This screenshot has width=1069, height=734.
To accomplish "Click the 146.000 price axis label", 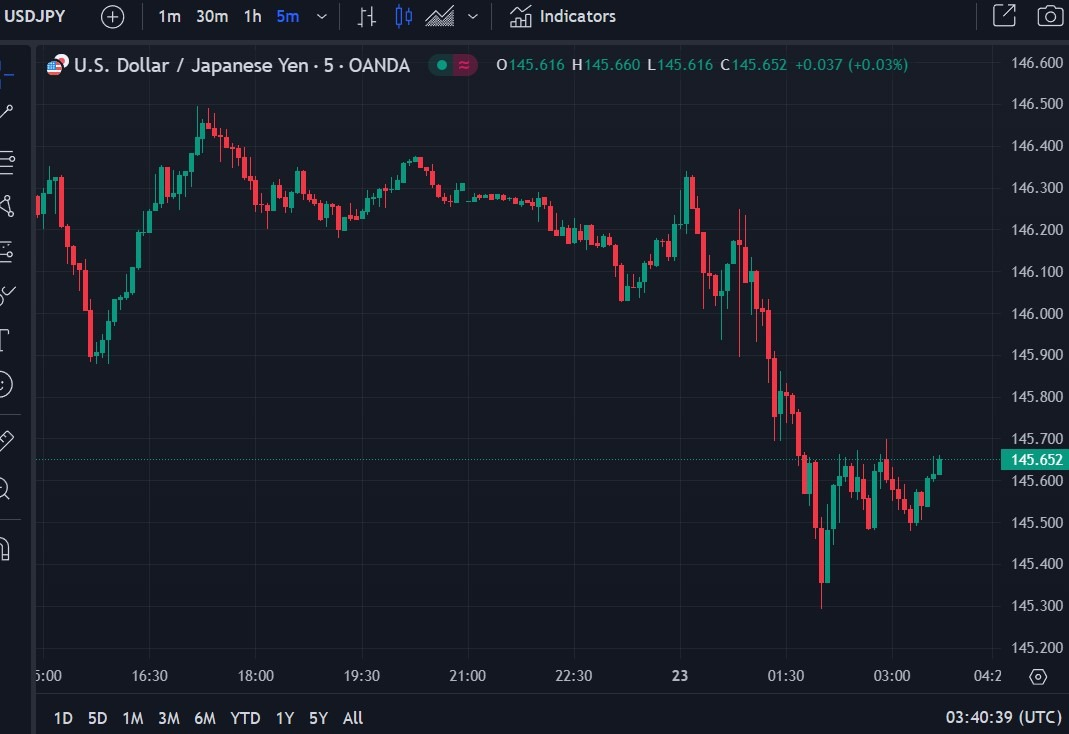I will coord(1037,314).
